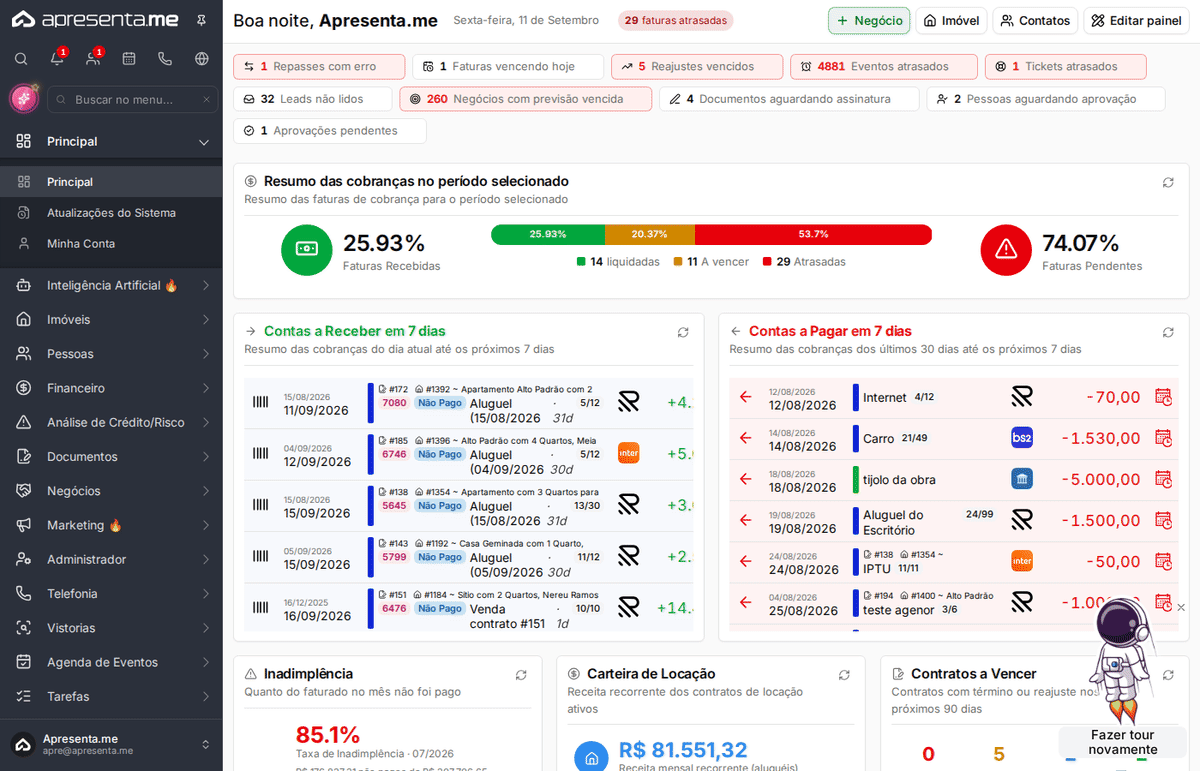Click red 53.7% segment of billing bar
The height and width of the screenshot is (771, 1200).
[813, 234]
